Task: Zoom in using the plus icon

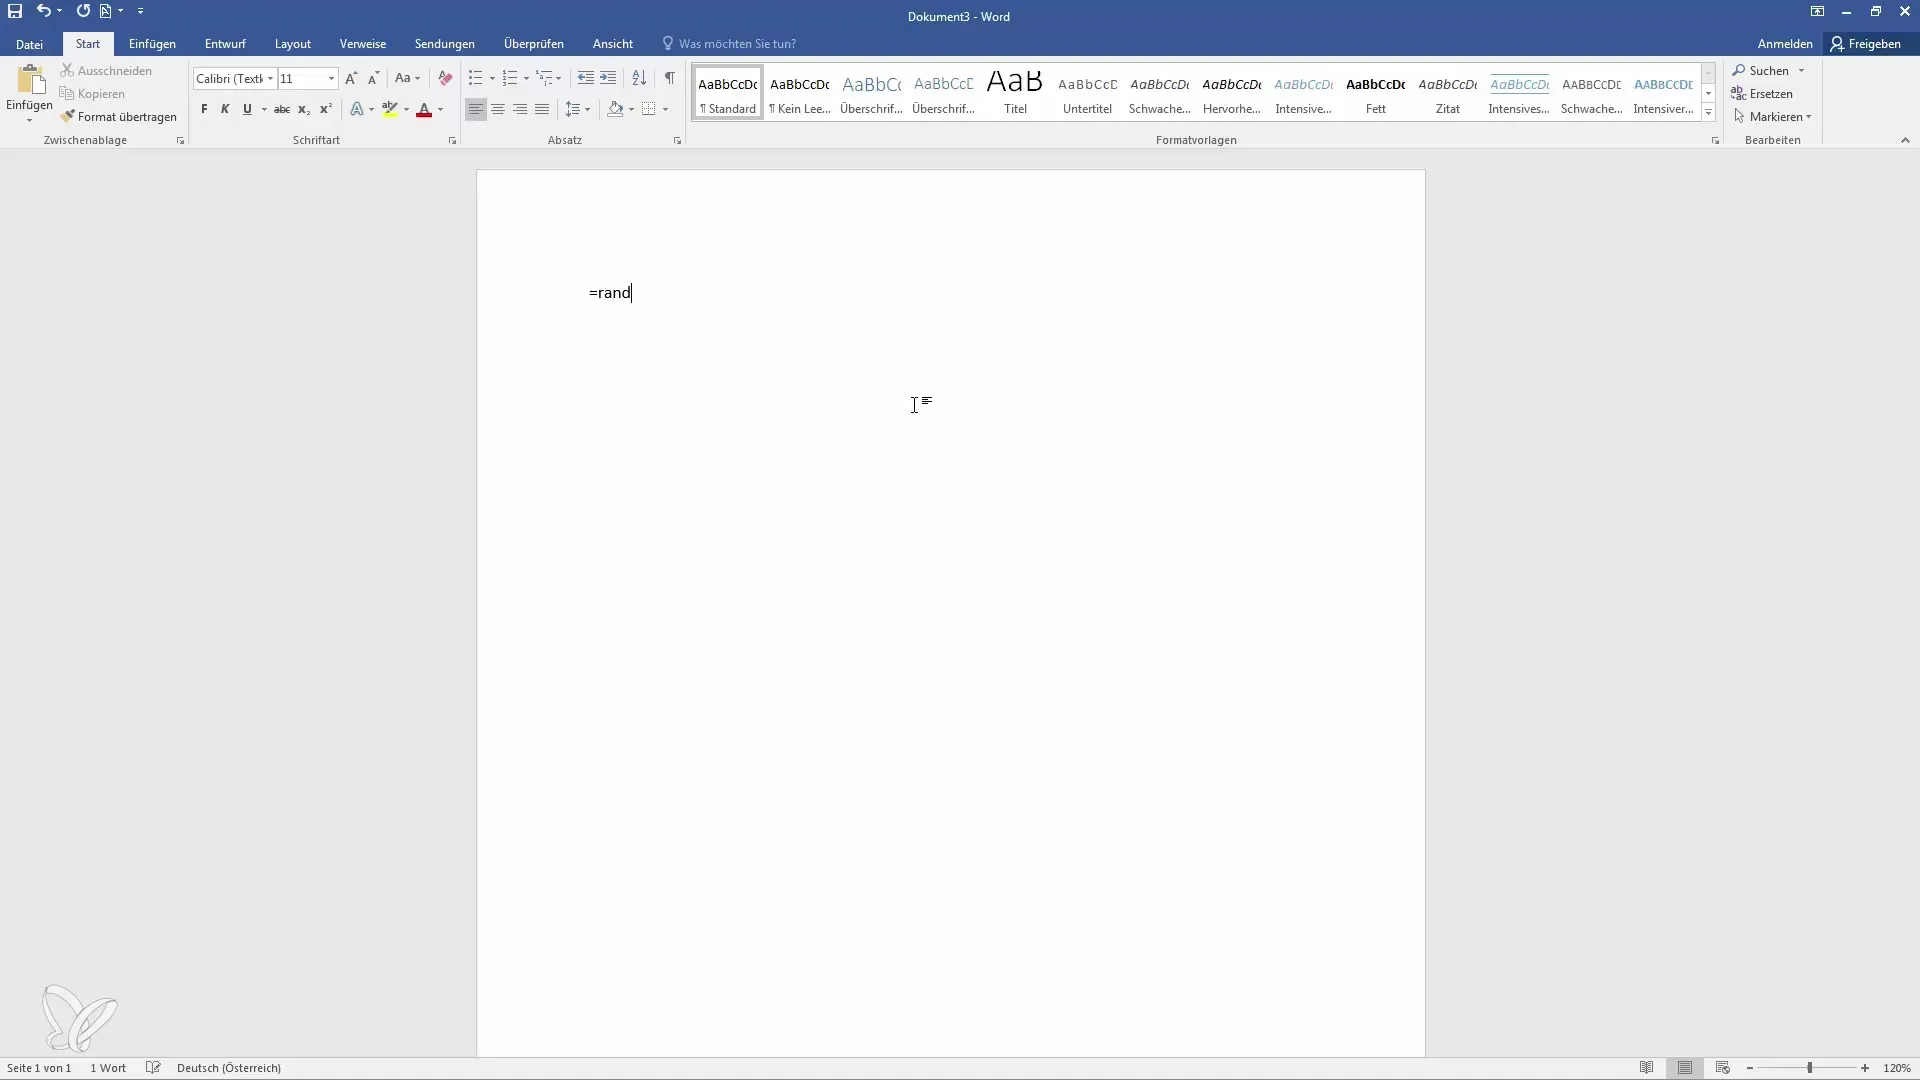Action: tap(1865, 1068)
